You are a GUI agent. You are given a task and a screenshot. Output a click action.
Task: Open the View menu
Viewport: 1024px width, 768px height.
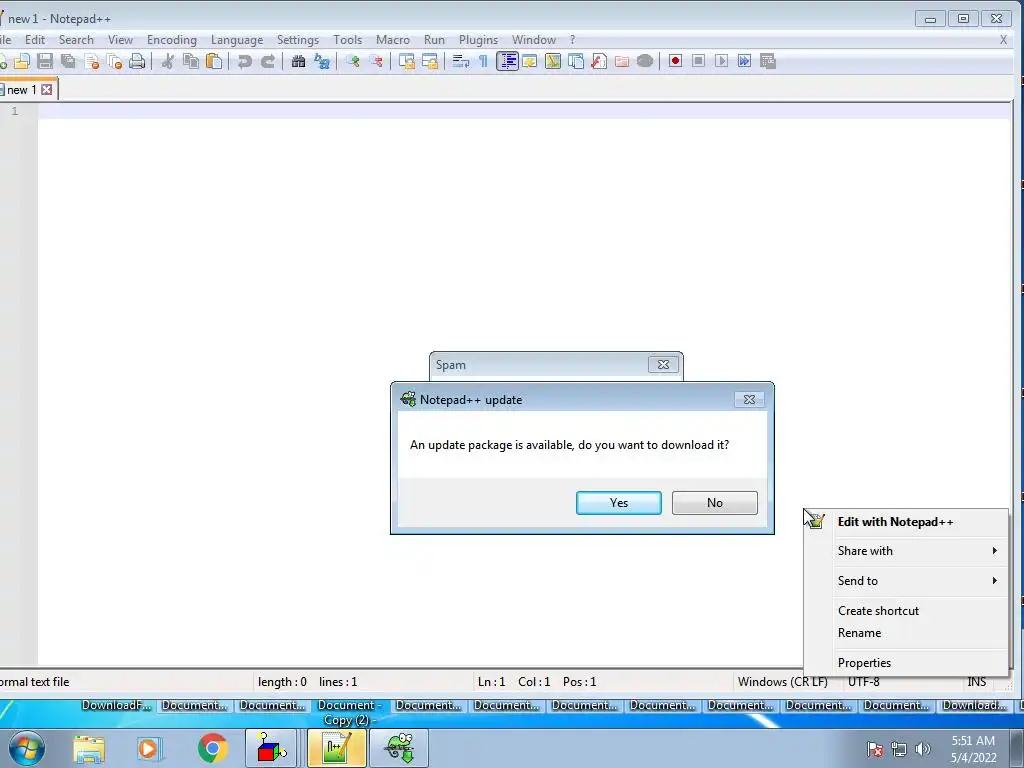click(120, 40)
